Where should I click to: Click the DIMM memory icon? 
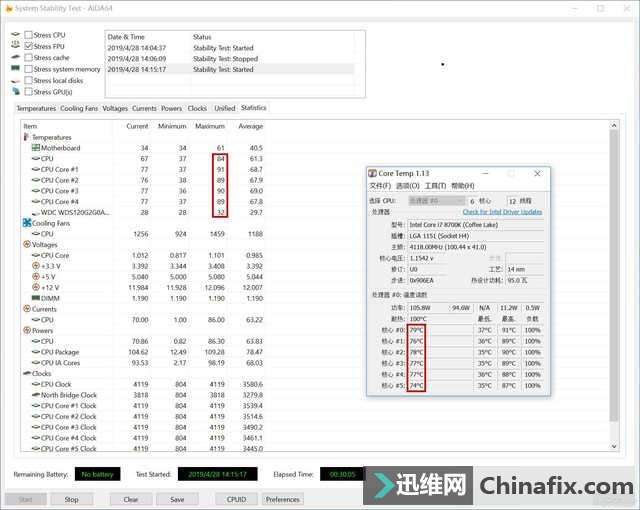tap(36, 298)
